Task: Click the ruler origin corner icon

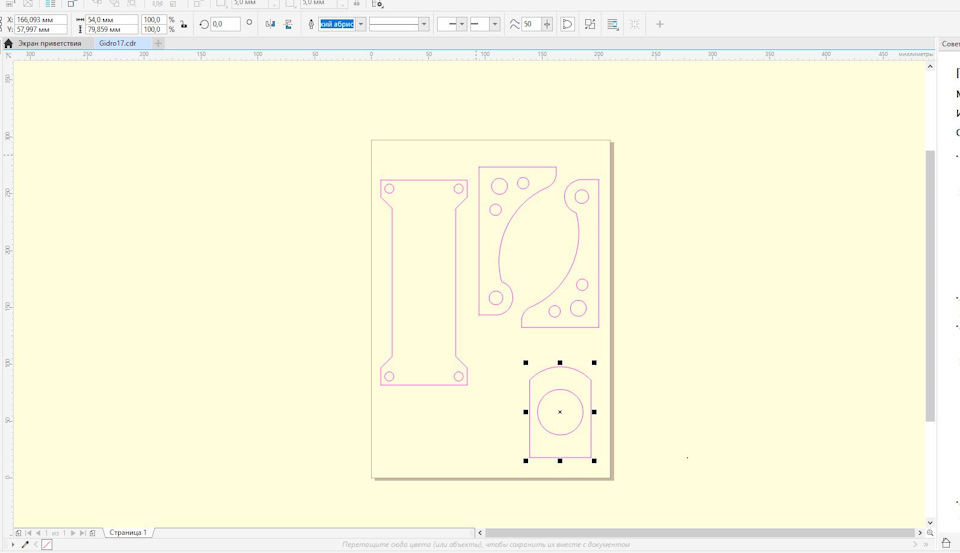Action: tap(8, 55)
